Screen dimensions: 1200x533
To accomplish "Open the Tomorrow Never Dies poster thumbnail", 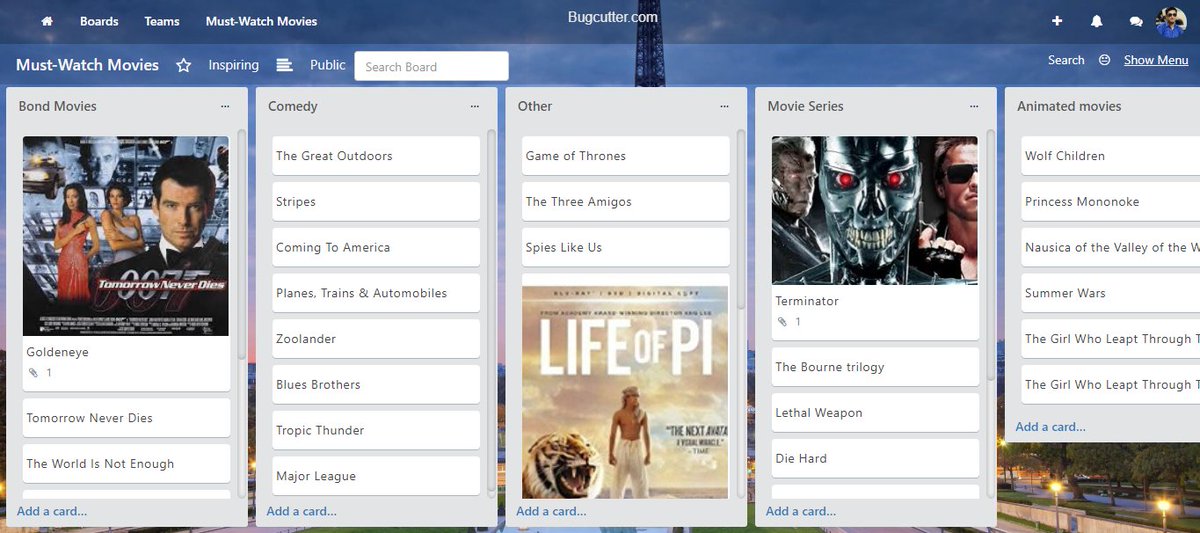I will tap(126, 236).
